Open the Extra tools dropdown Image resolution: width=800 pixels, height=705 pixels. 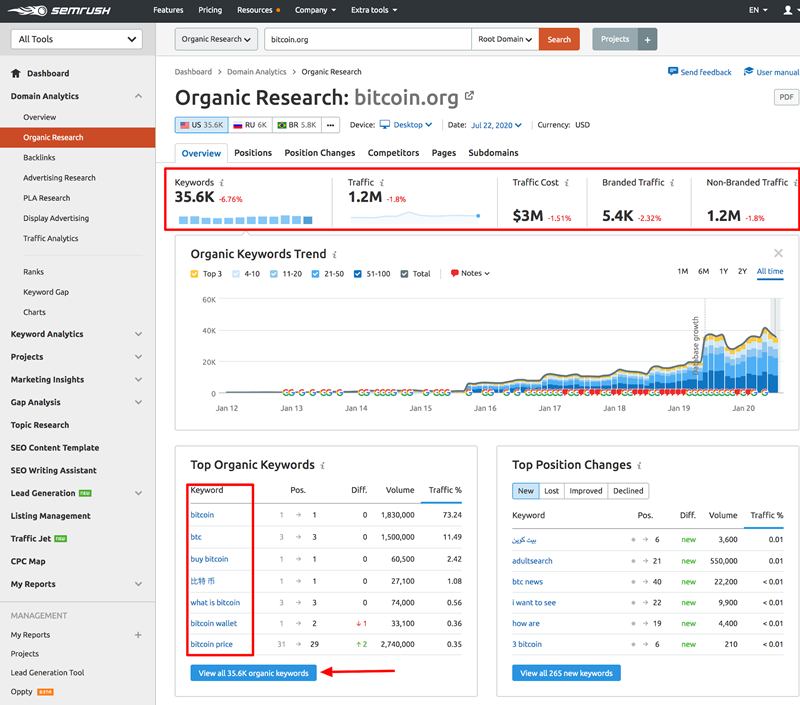click(x=374, y=10)
